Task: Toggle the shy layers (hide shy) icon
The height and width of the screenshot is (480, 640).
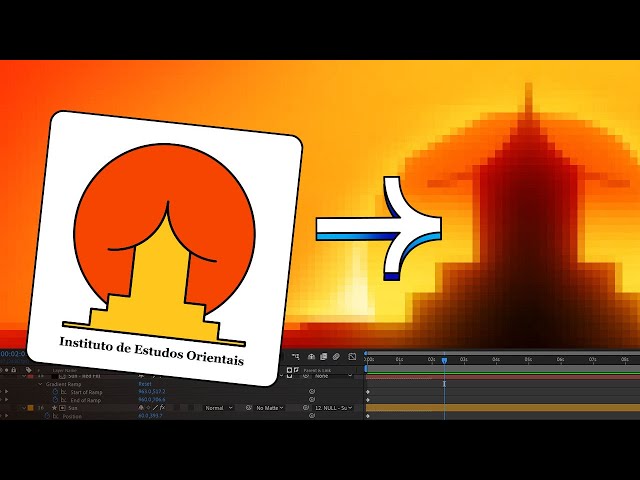Action: coord(311,357)
